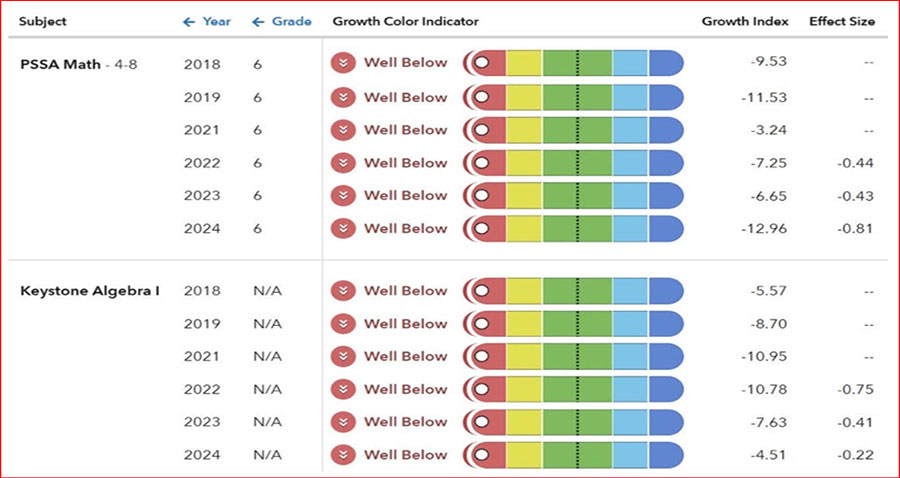Image resolution: width=900 pixels, height=478 pixels.
Task: Click the Well Below icon for PSSA Math 2022
Action: click(344, 163)
